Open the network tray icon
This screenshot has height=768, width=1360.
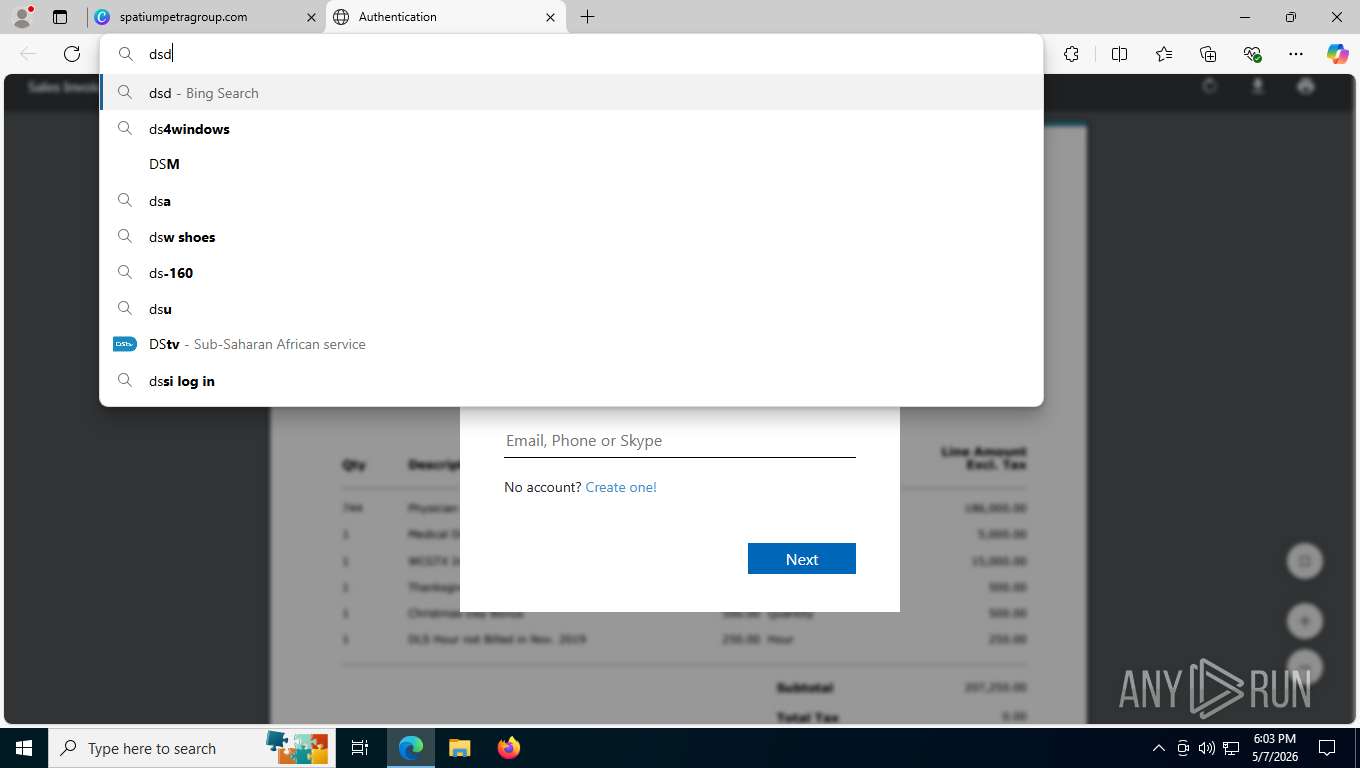point(1229,748)
